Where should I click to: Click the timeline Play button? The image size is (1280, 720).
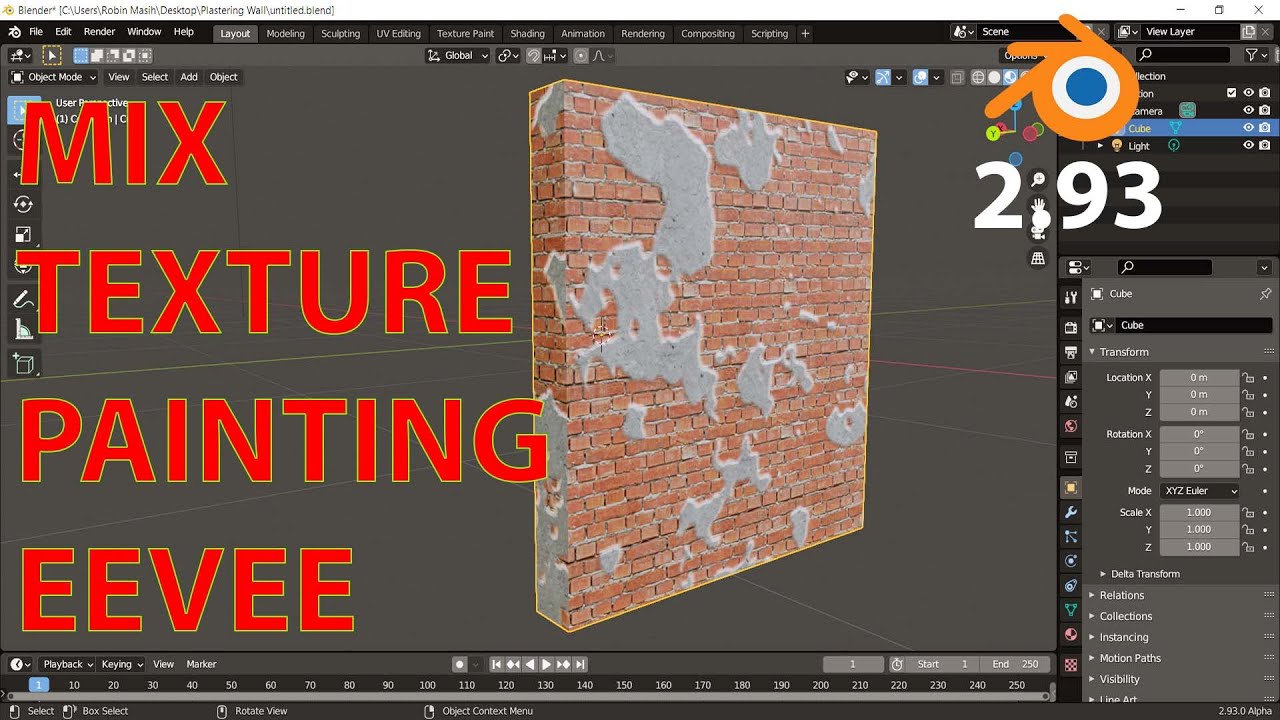[546, 664]
